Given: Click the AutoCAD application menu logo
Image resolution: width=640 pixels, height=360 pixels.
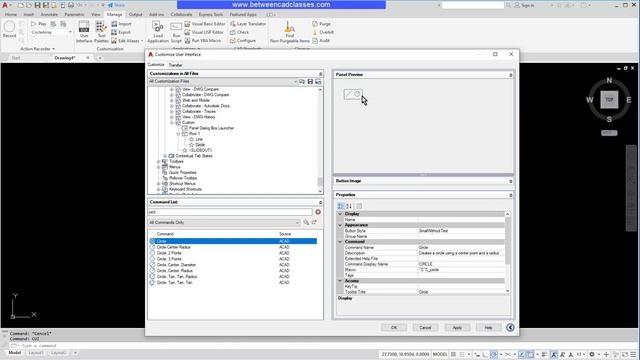Looking at the screenshot, I should tap(6, 5).
